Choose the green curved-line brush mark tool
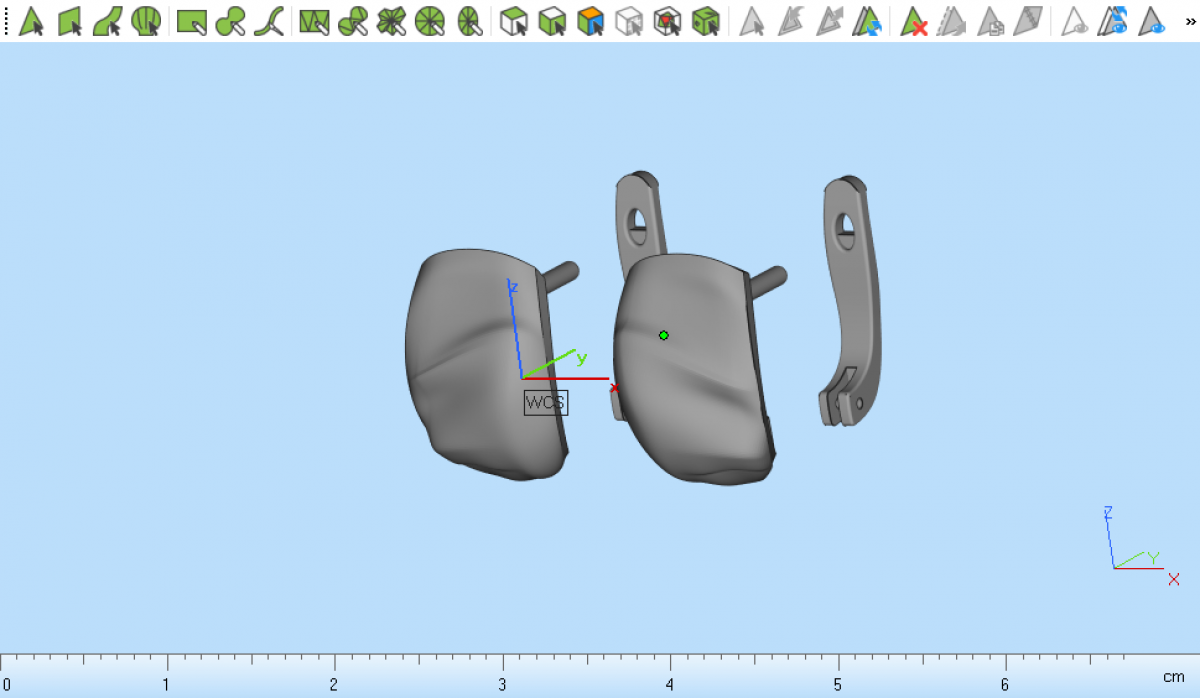1200x698 pixels. [x=268, y=21]
